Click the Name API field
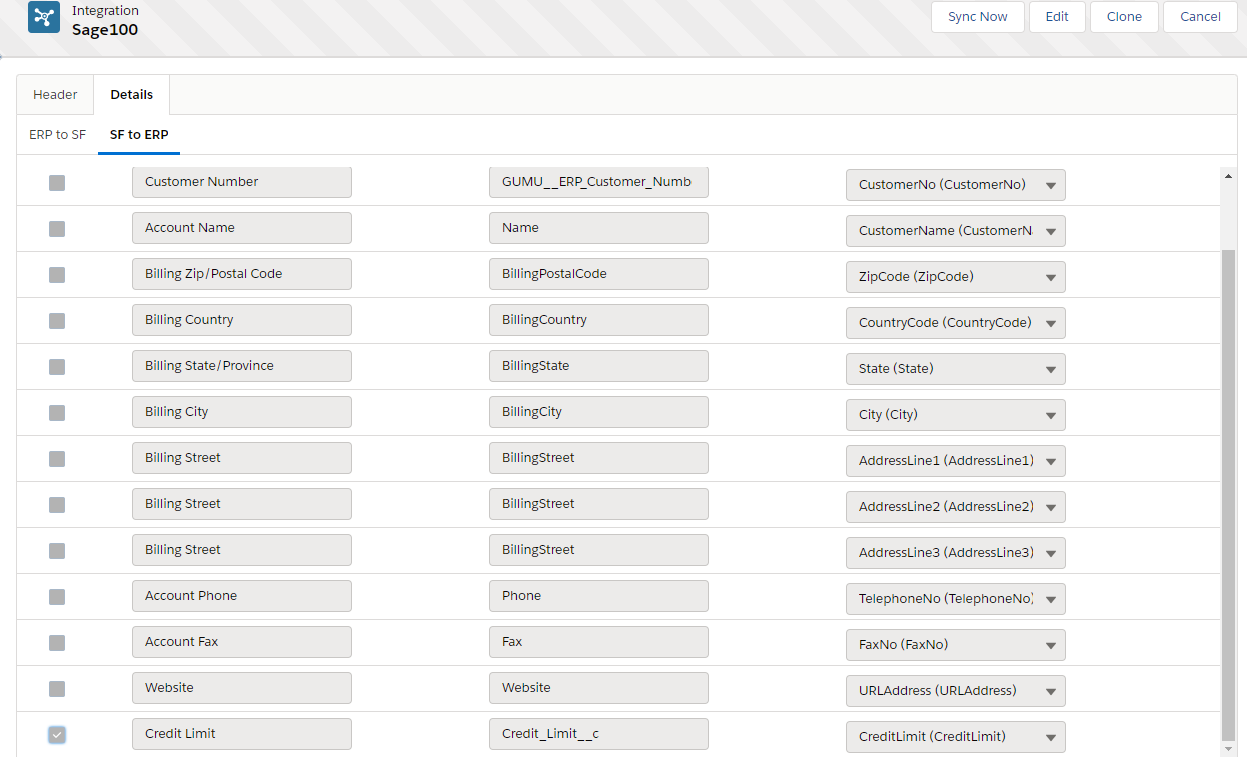The image size is (1247, 757). [x=598, y=228]
